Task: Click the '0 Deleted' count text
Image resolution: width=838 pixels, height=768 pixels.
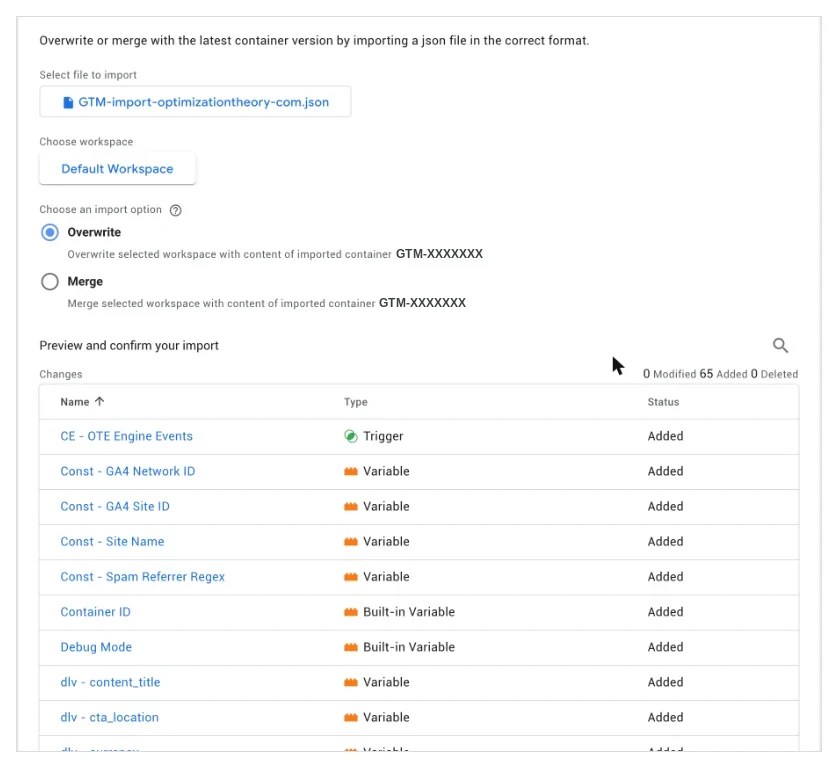Action: click(774, 374)
